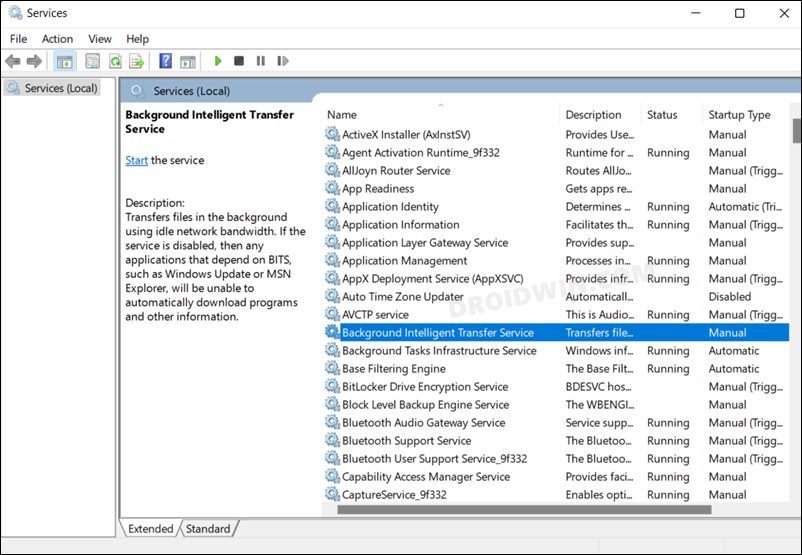Image resolution: width=802 pixels, height=555 pixels.
Task: Click the Pause Service icon
Action: click(261, 61)
